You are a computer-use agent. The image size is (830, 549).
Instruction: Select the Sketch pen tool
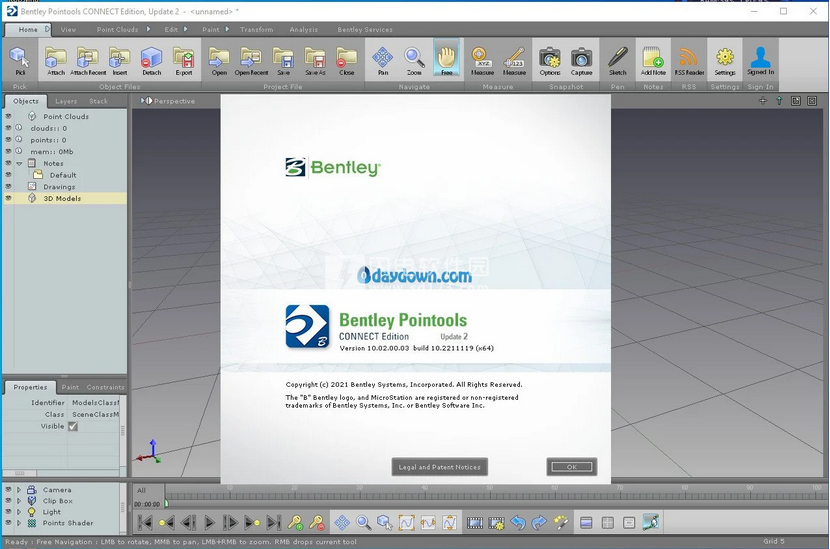point(617,60)
